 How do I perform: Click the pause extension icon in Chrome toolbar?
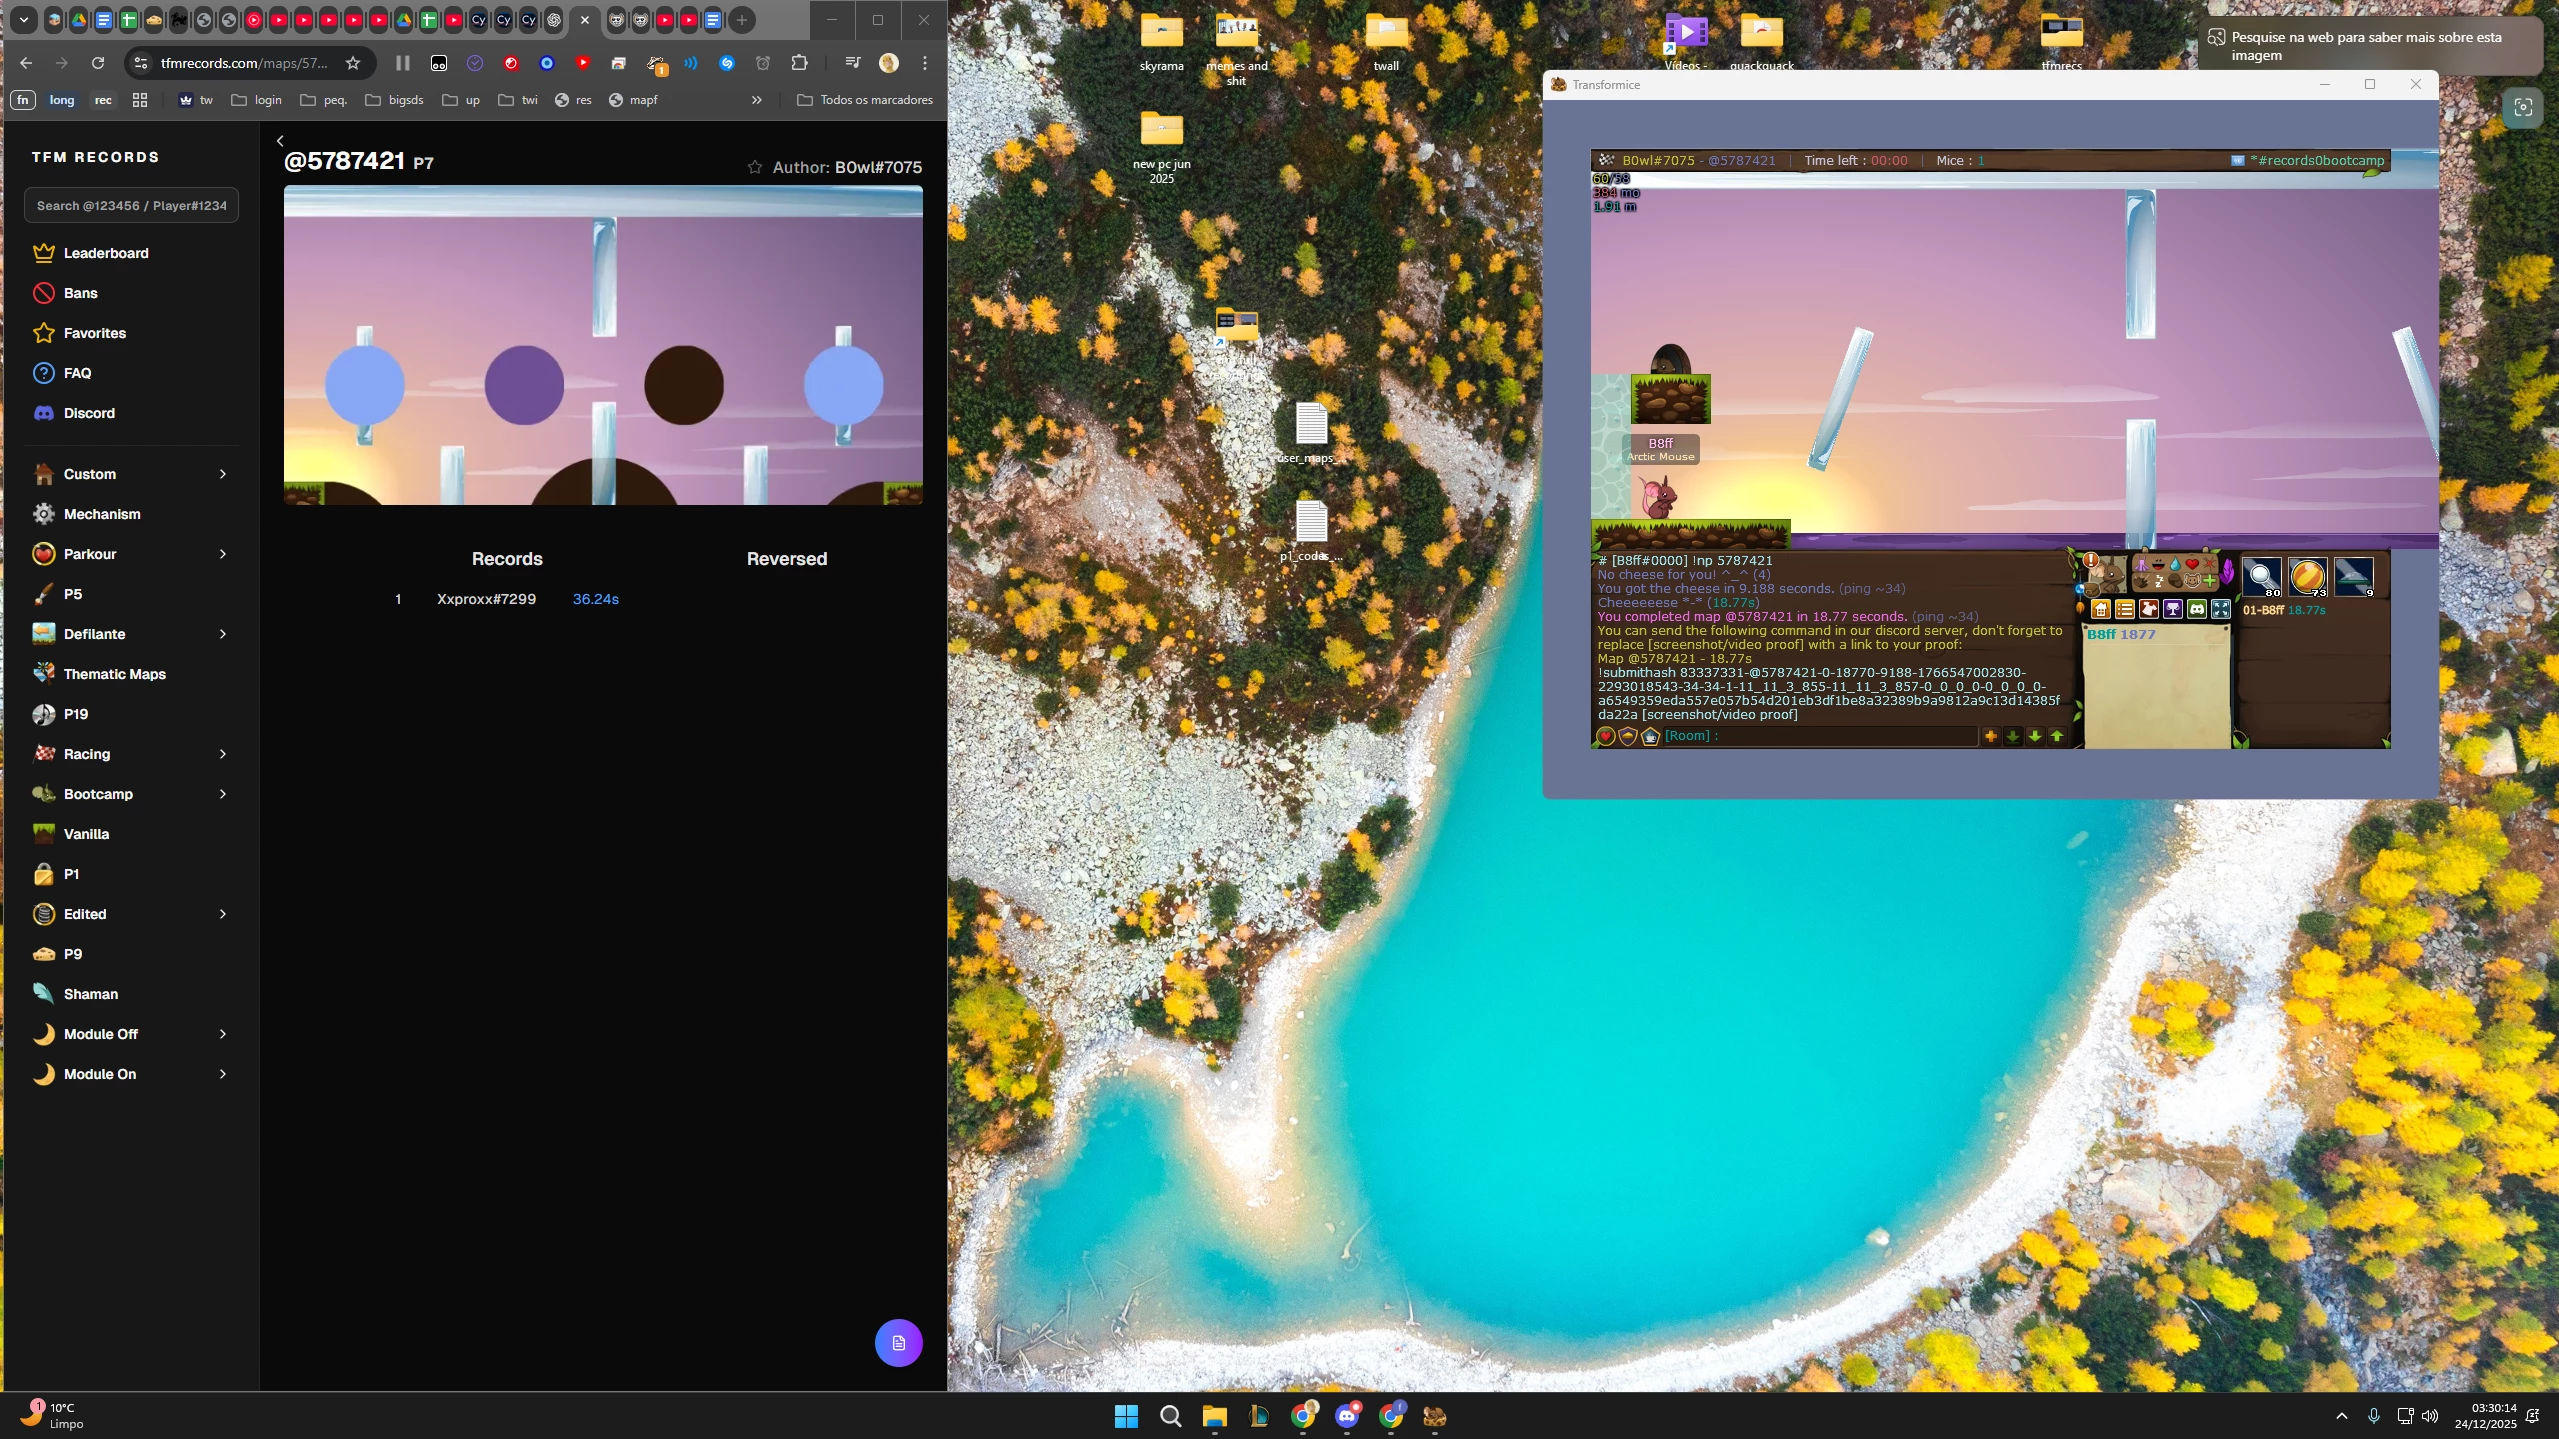(403, 63)
